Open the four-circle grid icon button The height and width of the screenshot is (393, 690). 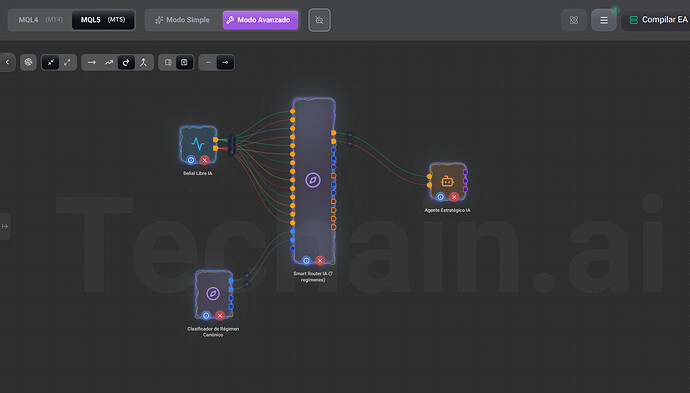[574, 20]
